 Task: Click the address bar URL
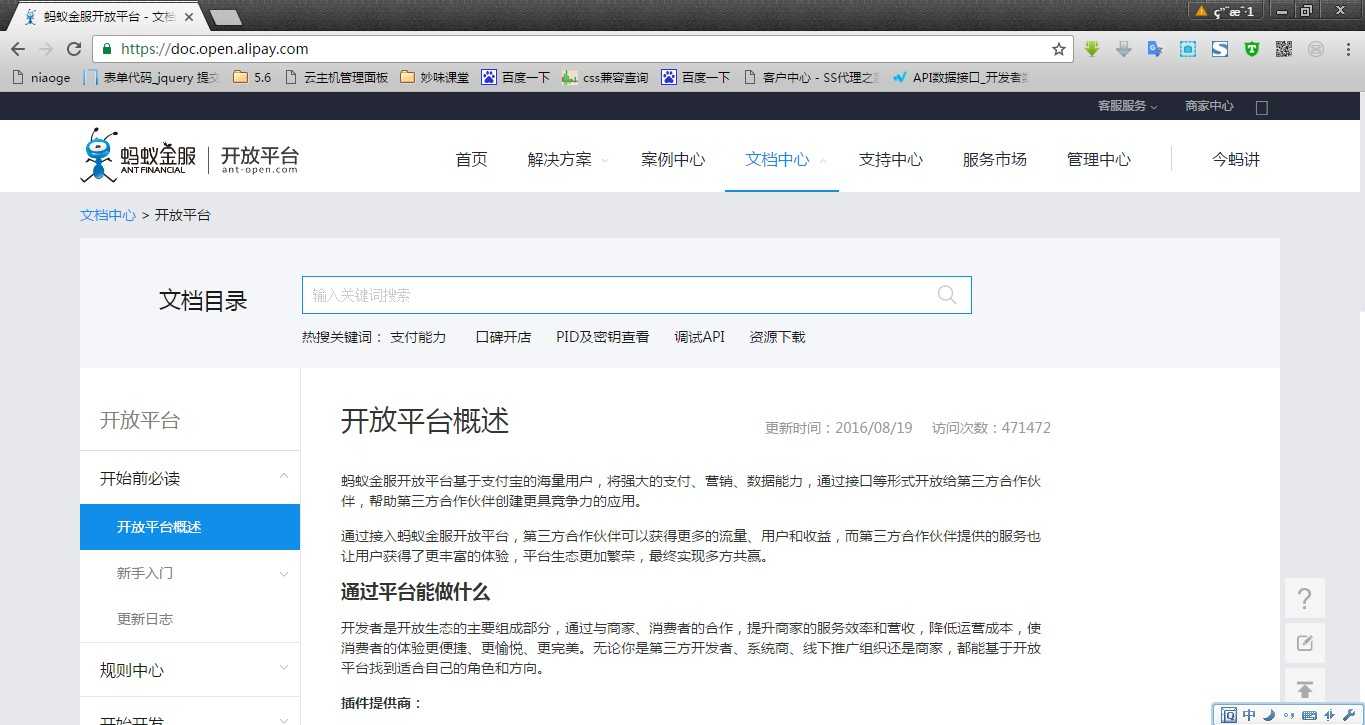[x=214, y=49]
